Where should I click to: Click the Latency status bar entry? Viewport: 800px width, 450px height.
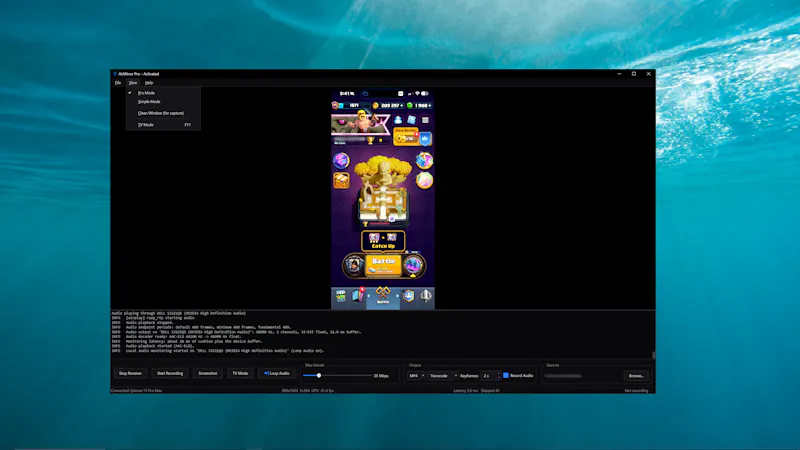pyautogui.click(x=465, y=391)
